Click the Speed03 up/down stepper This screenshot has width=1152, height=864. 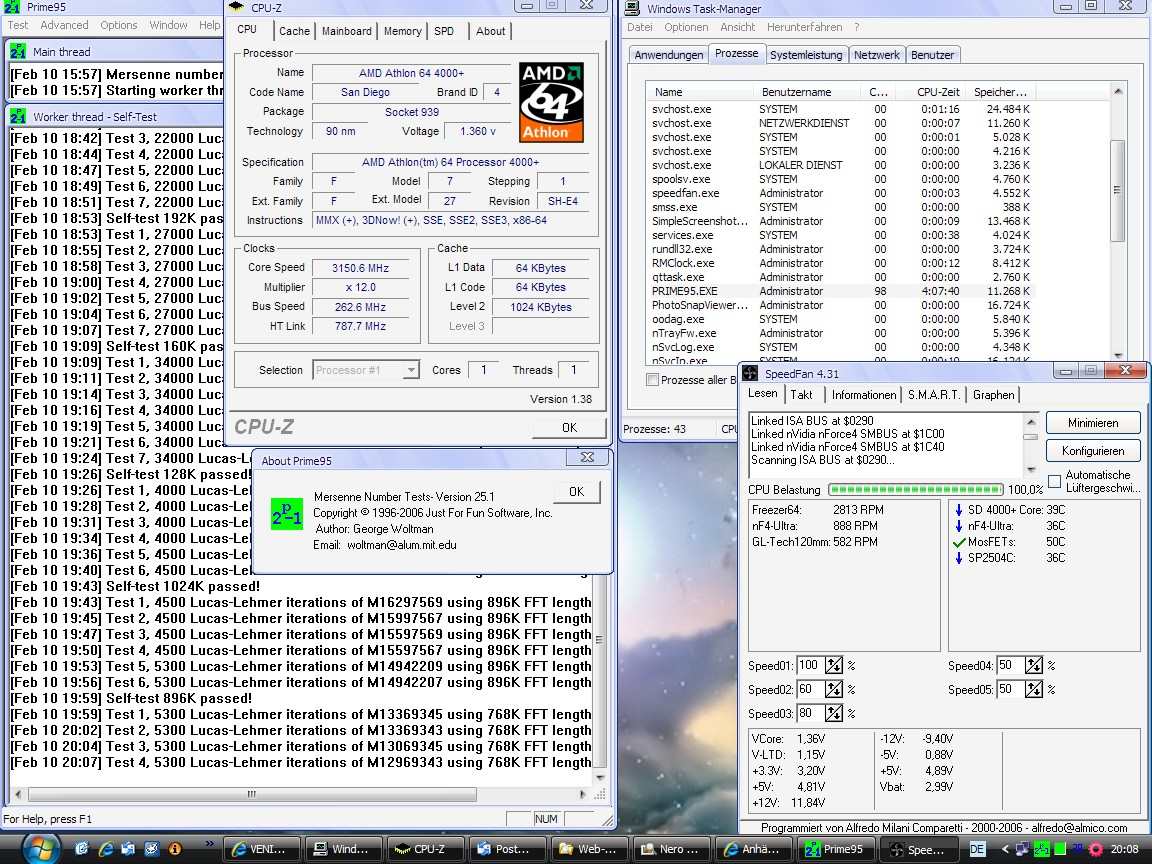click(834, 713)
